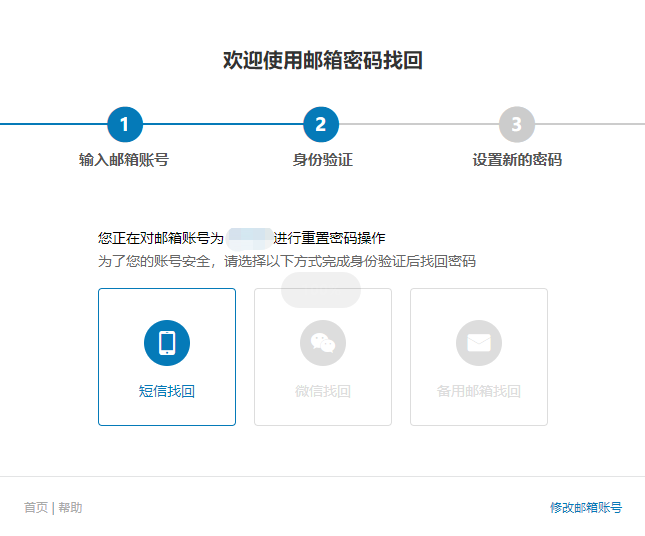Screen dimensions: 645x536
Task: Click the gray step 3 circle
Action: [517, 124]
